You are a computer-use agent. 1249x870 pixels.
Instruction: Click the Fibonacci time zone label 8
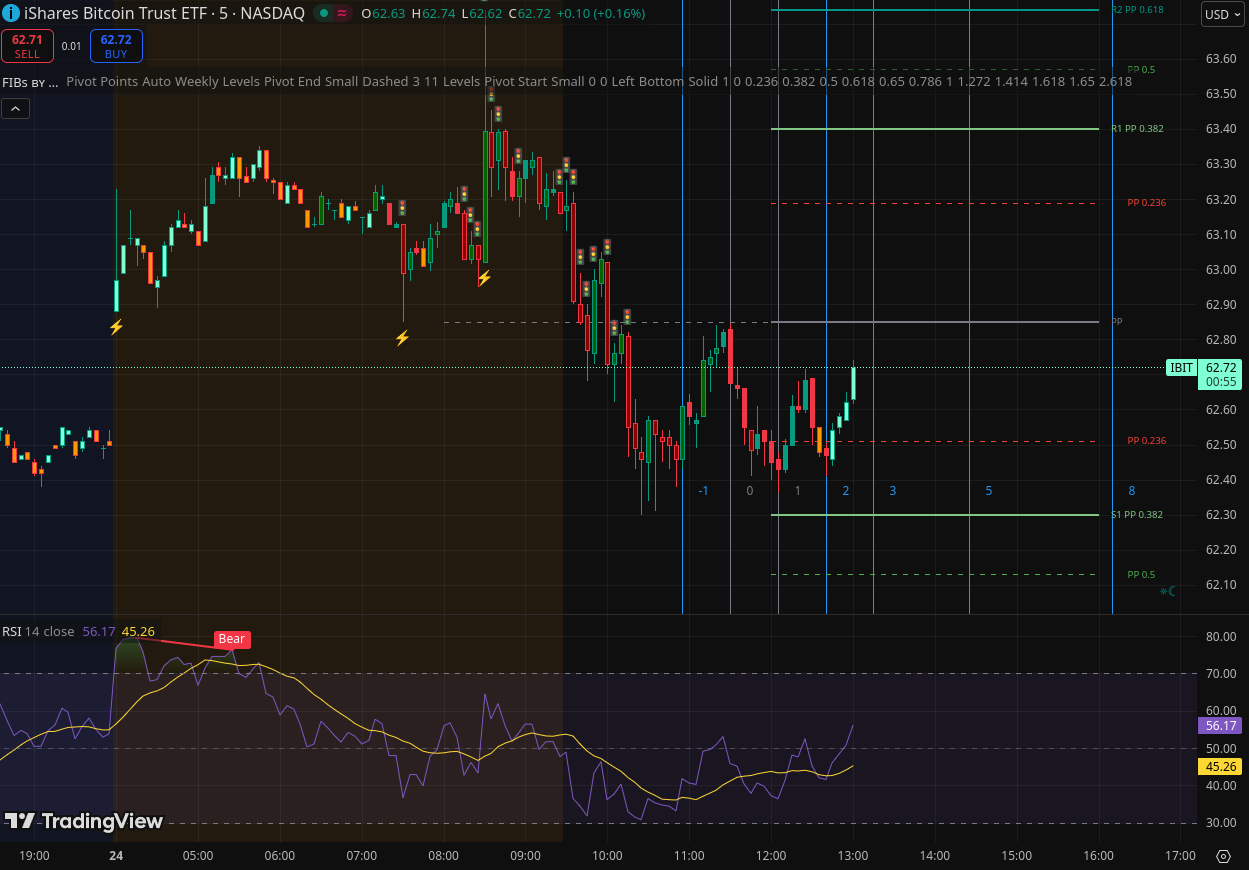(x=1132, y=490)
